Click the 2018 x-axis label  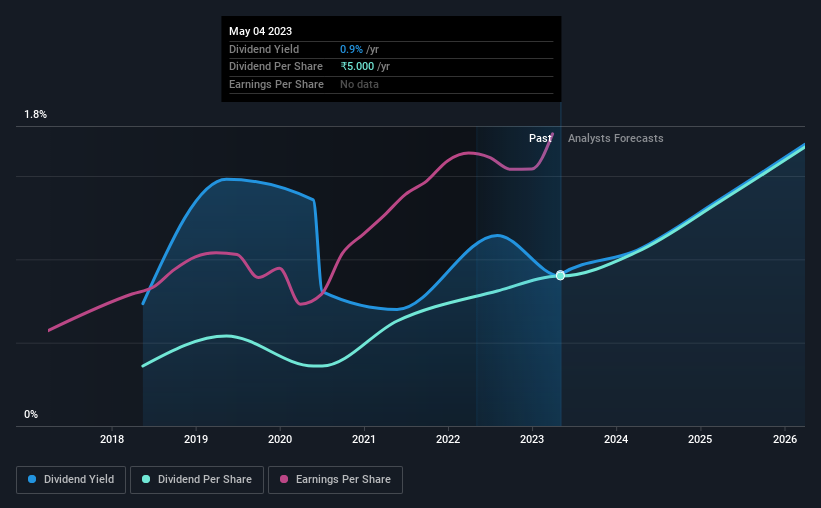[x=112, y=439]
